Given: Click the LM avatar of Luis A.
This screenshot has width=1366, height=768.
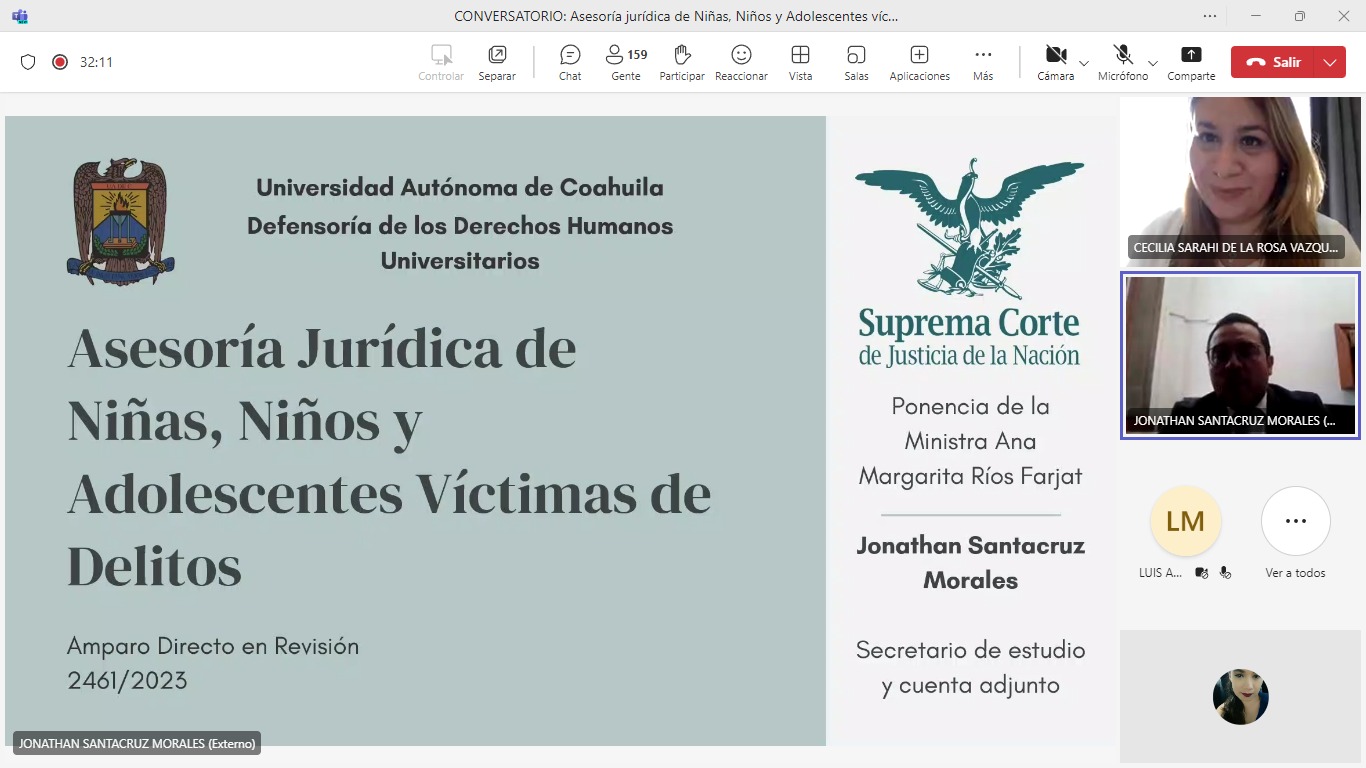Looking at the screenshot, I should (1185, 521).
